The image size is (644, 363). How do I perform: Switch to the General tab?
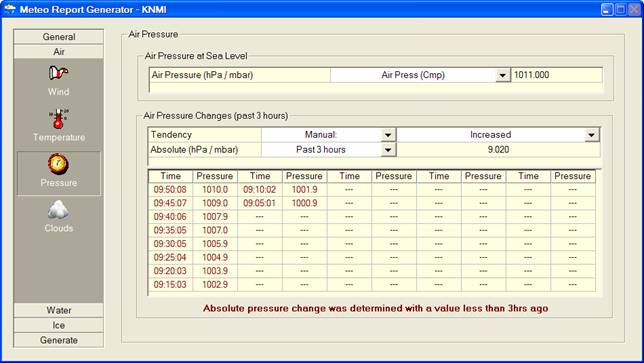tap(59, 37)
